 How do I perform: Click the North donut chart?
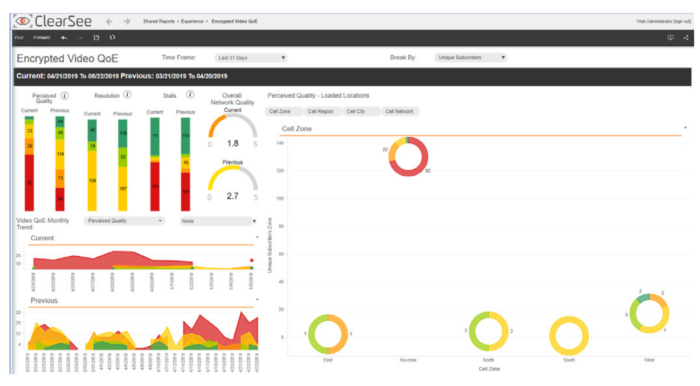[489, 332]
